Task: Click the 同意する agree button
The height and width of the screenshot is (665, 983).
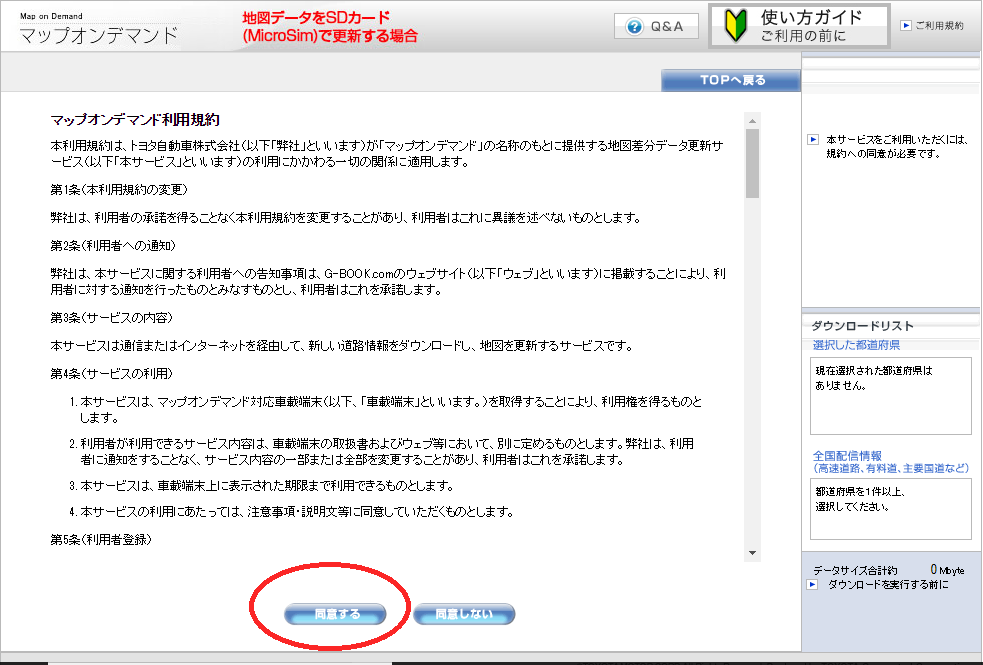Action: click(x=335, y=614)
